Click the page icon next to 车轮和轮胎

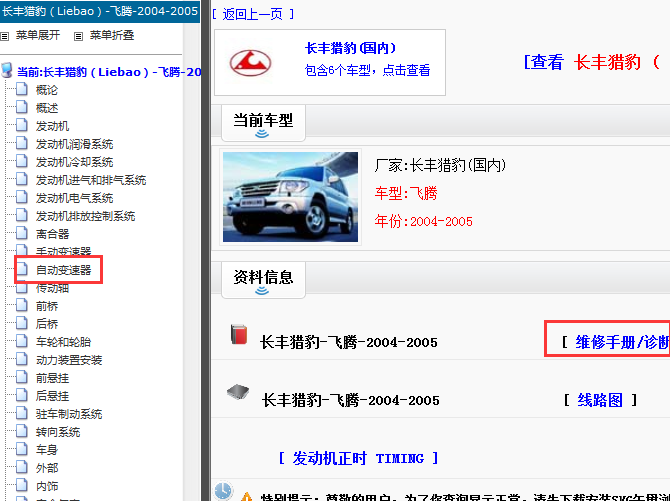pyautogui.click(x=22, y=341)
